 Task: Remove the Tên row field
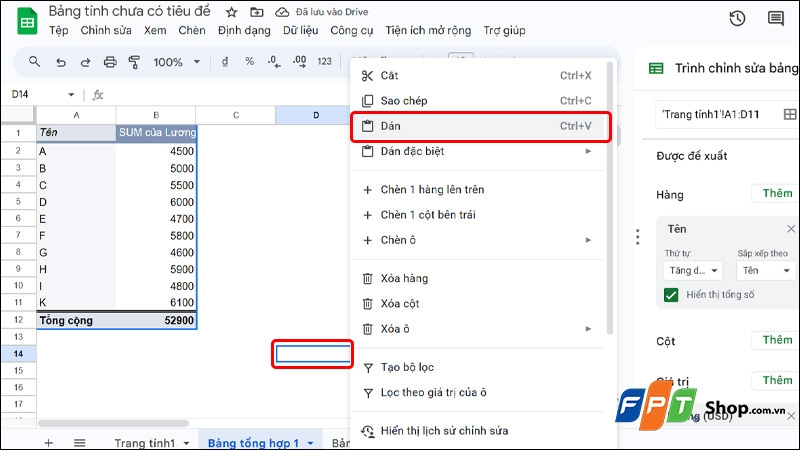point(791,229)
